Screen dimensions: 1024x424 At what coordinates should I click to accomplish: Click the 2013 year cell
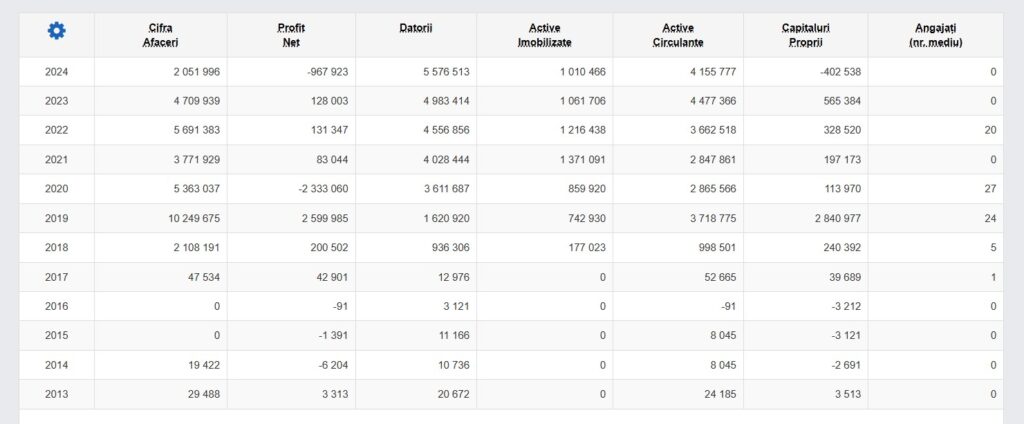click(x=56, y=395)
